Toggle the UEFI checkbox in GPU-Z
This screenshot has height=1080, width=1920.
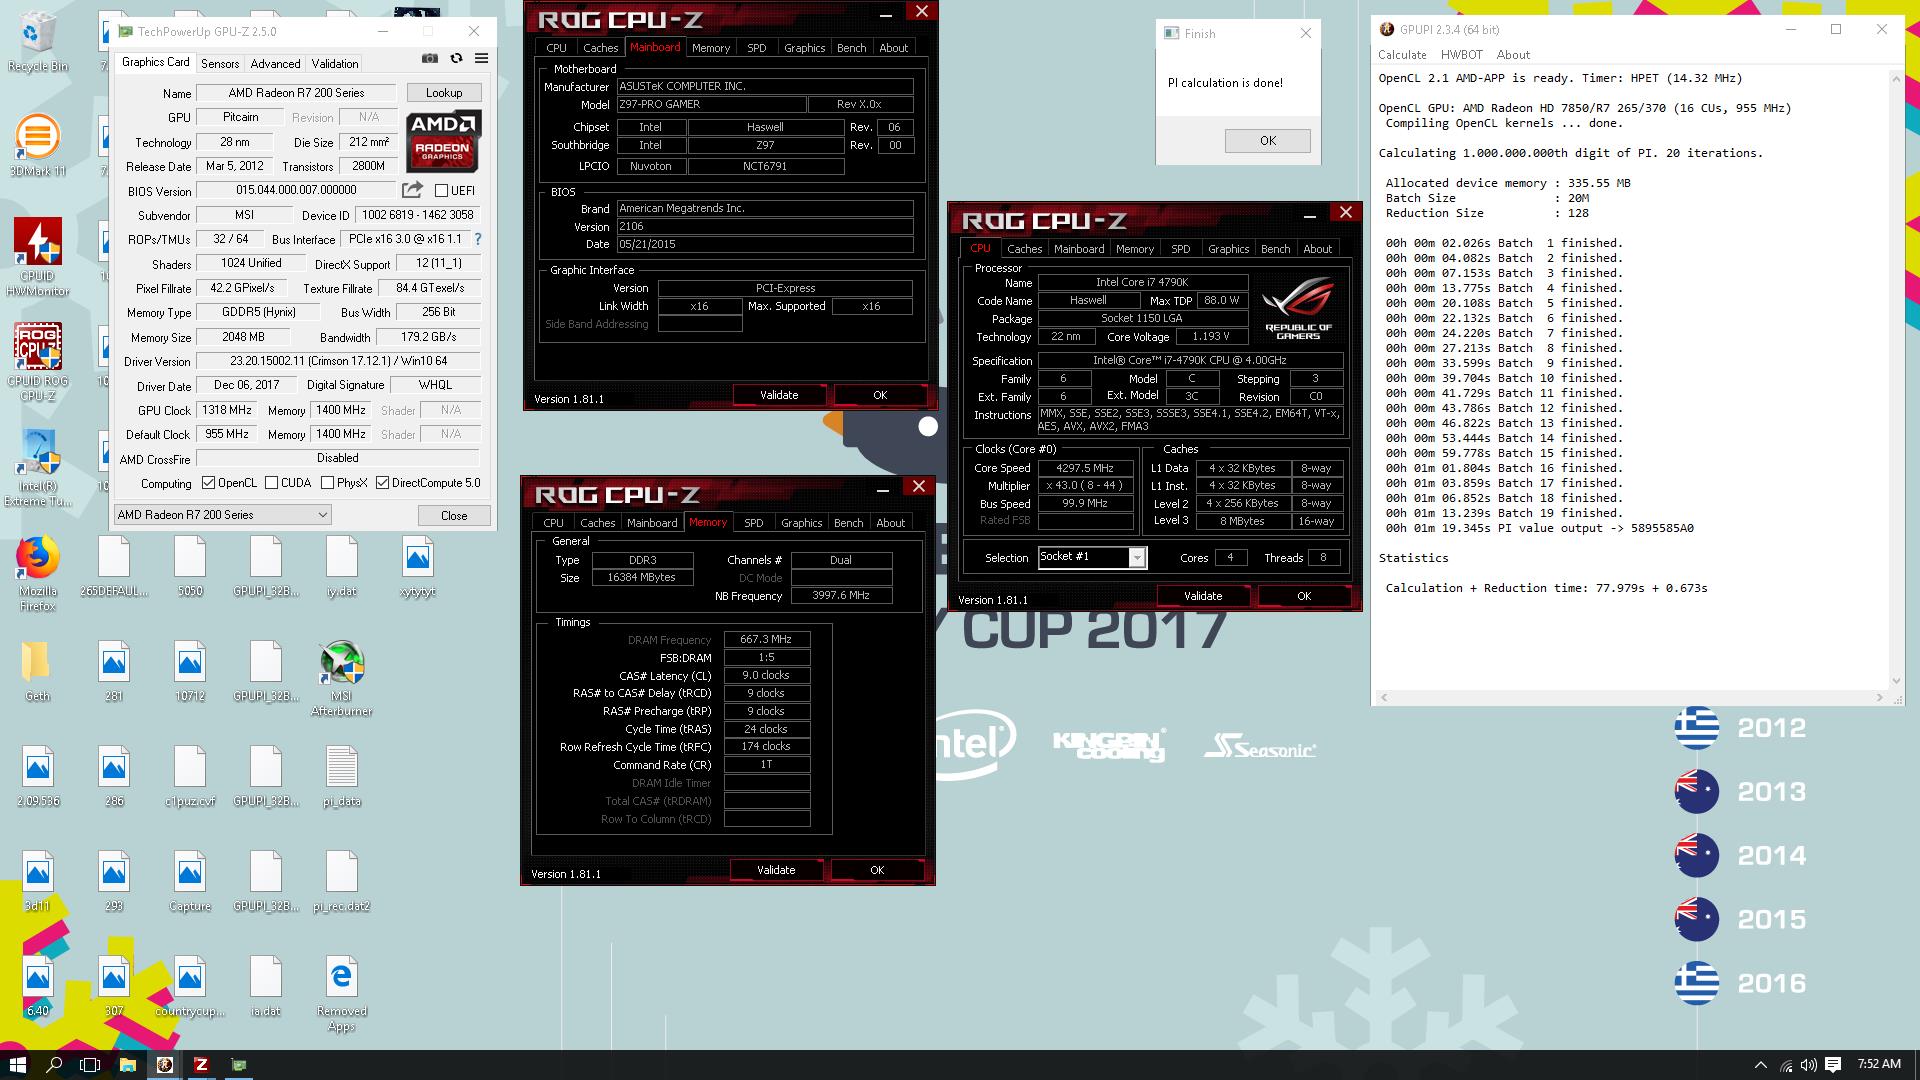pos(441,190)
